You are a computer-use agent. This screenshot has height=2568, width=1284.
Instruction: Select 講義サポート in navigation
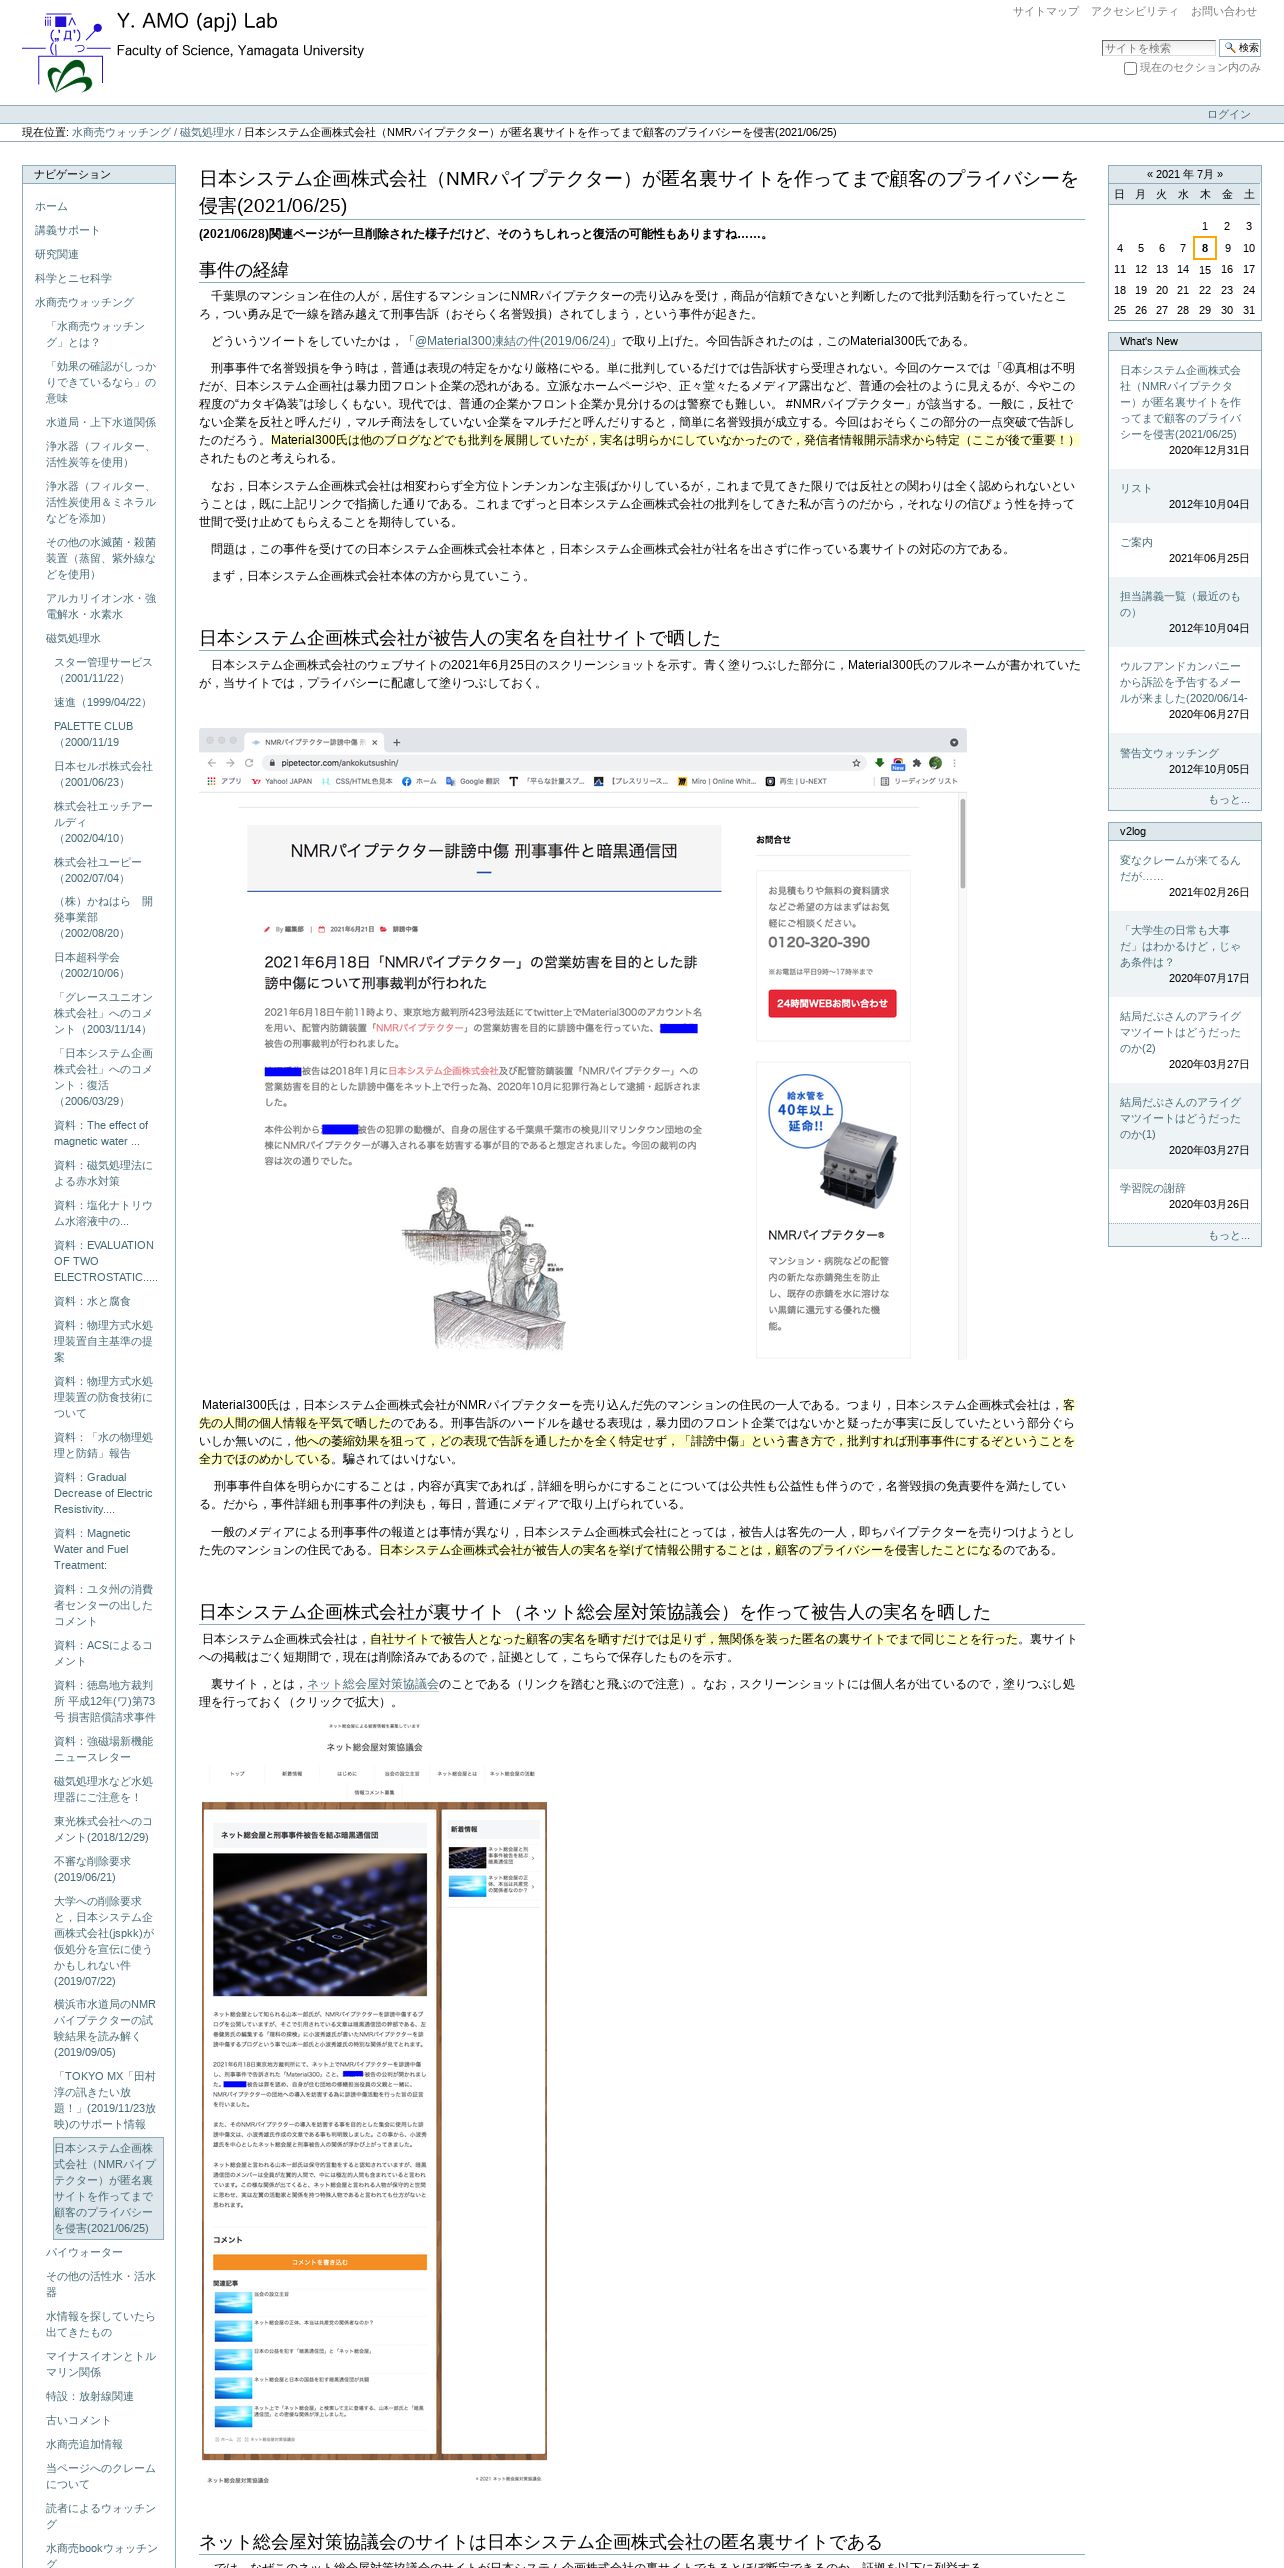pyautogui.click(x=67, y=231)
